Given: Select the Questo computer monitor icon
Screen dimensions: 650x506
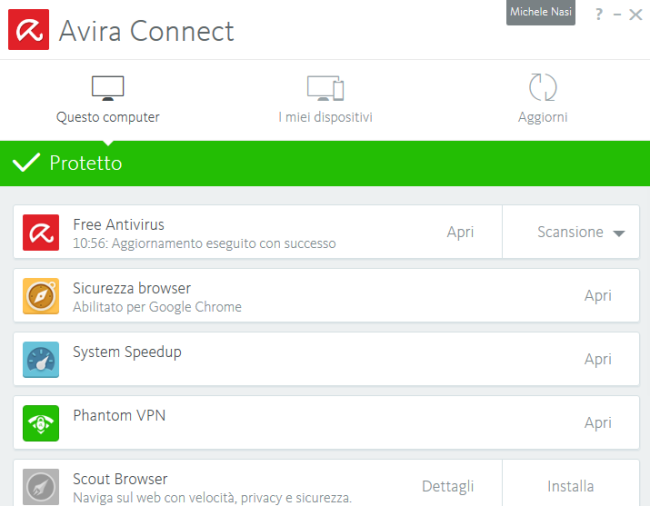Looking at the screenshot, I should 108,88.
